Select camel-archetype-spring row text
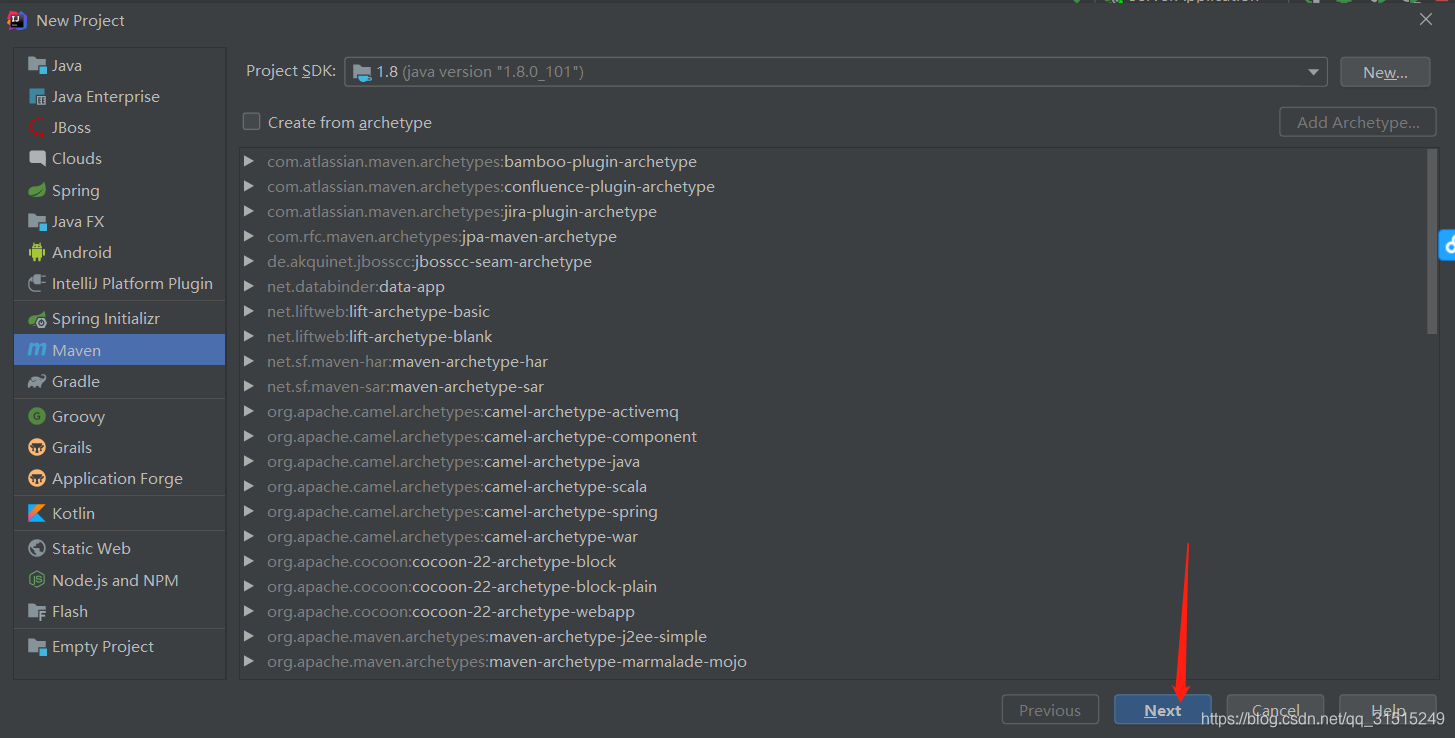Screen dimensions: 1455x738 pyautogui.click(x=462, y=511)
